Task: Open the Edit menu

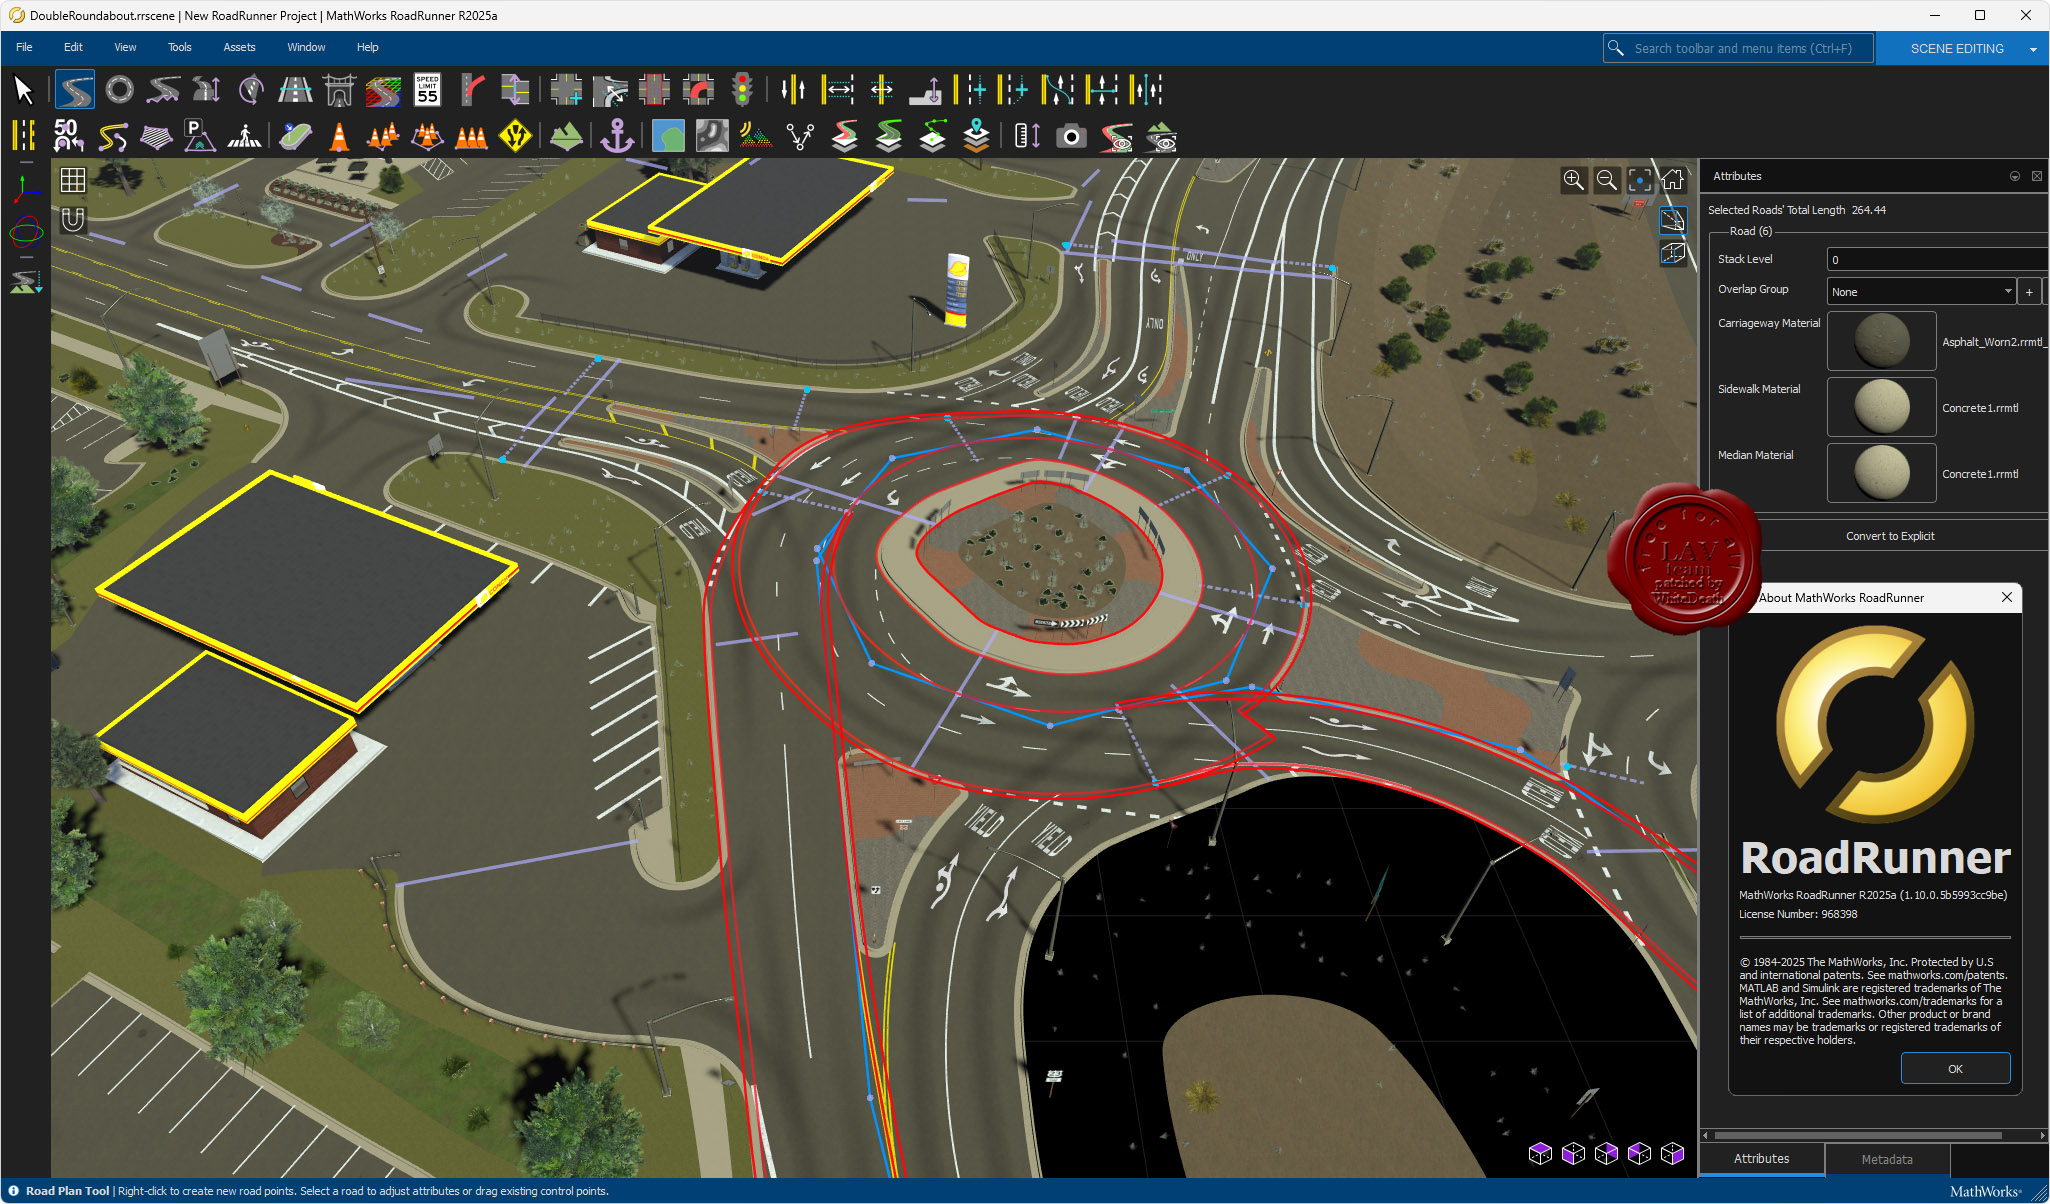Action: 73,47
